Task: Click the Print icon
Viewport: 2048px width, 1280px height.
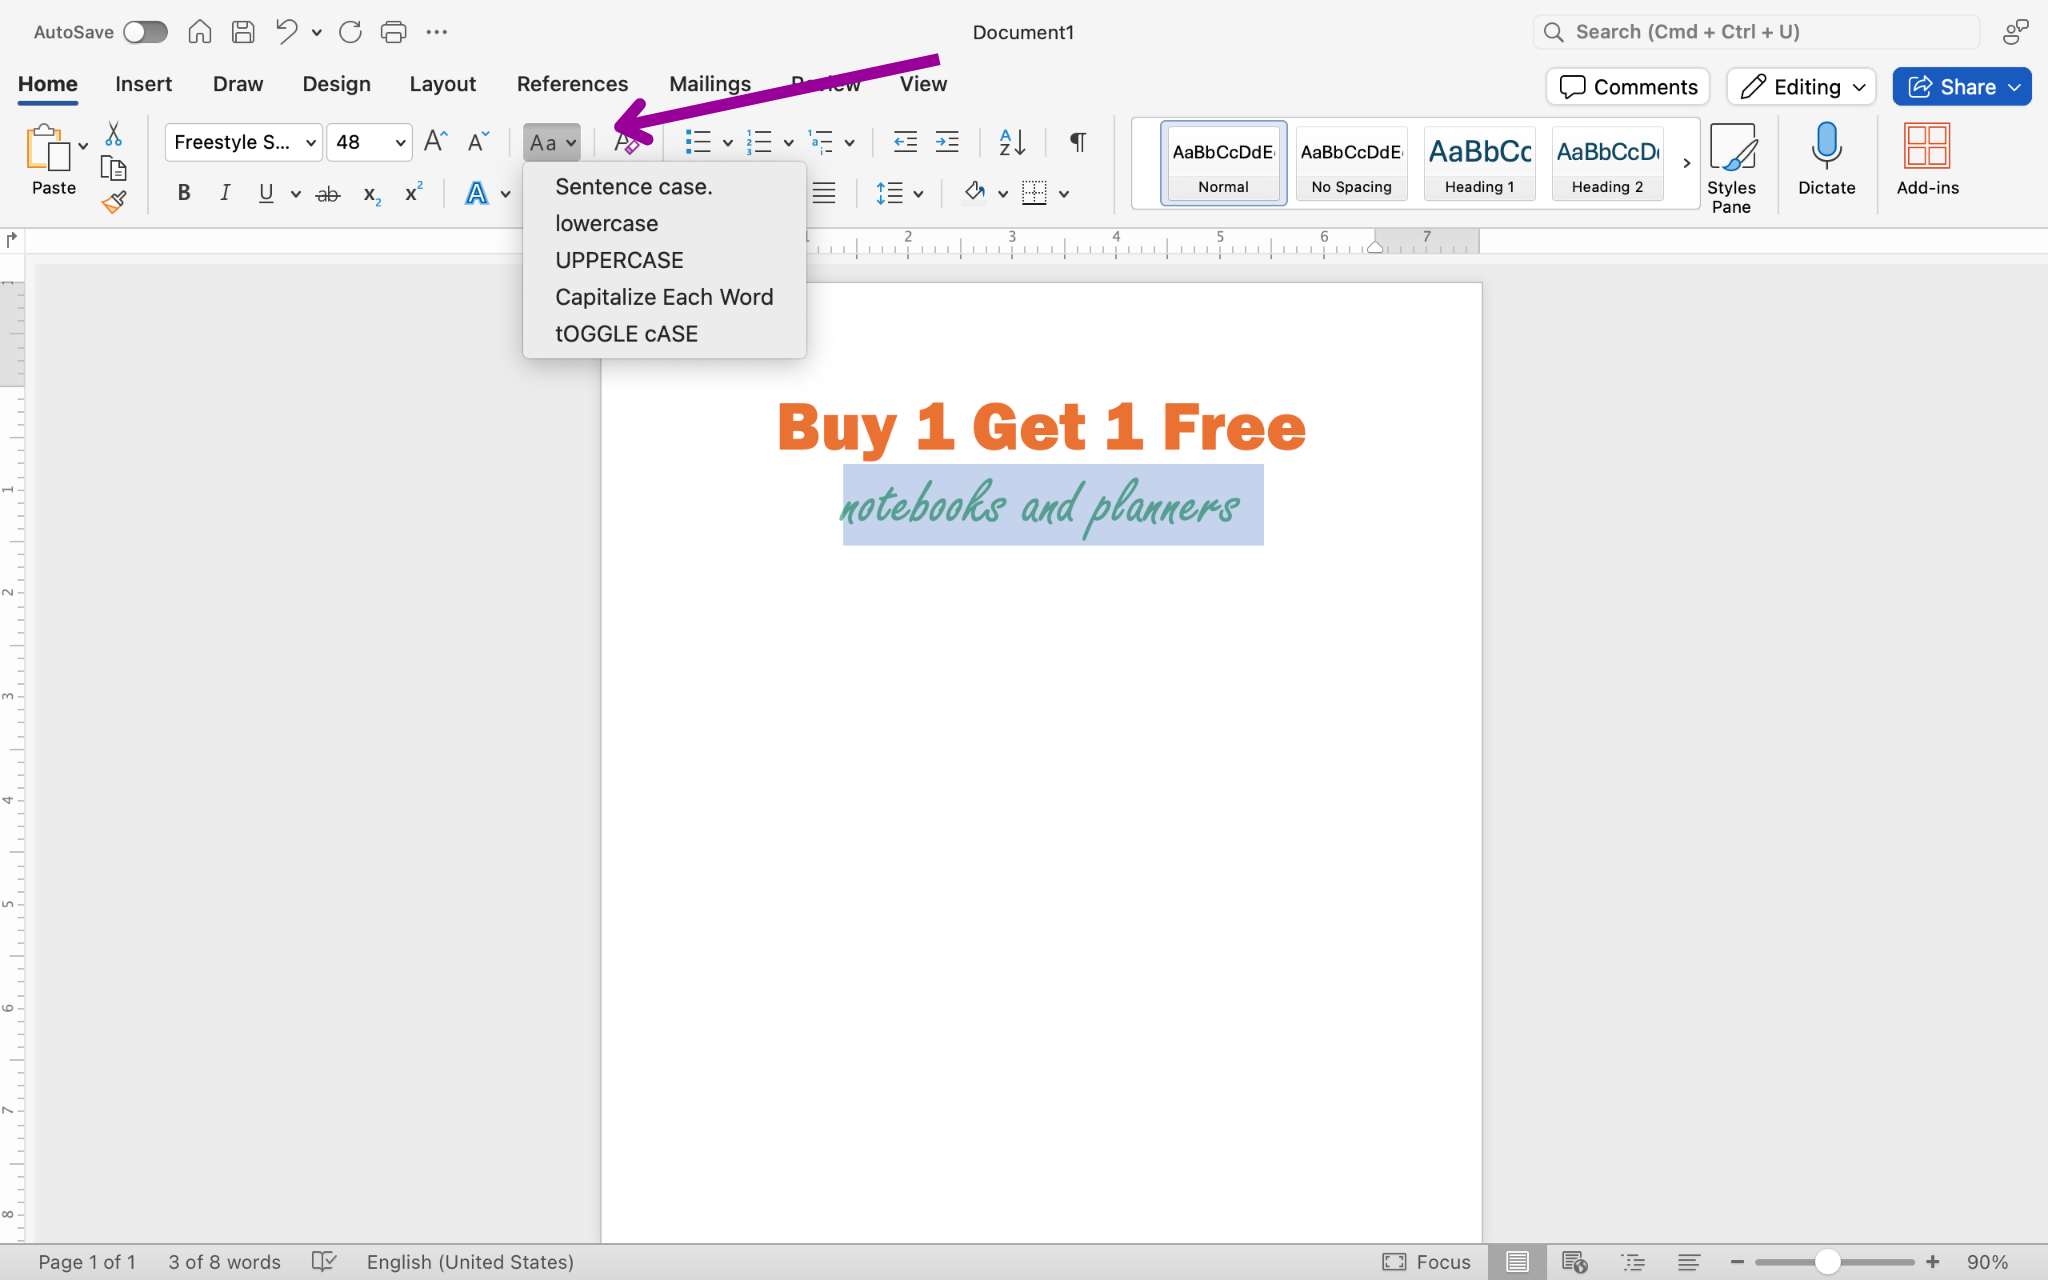Action: click(393, 32)
